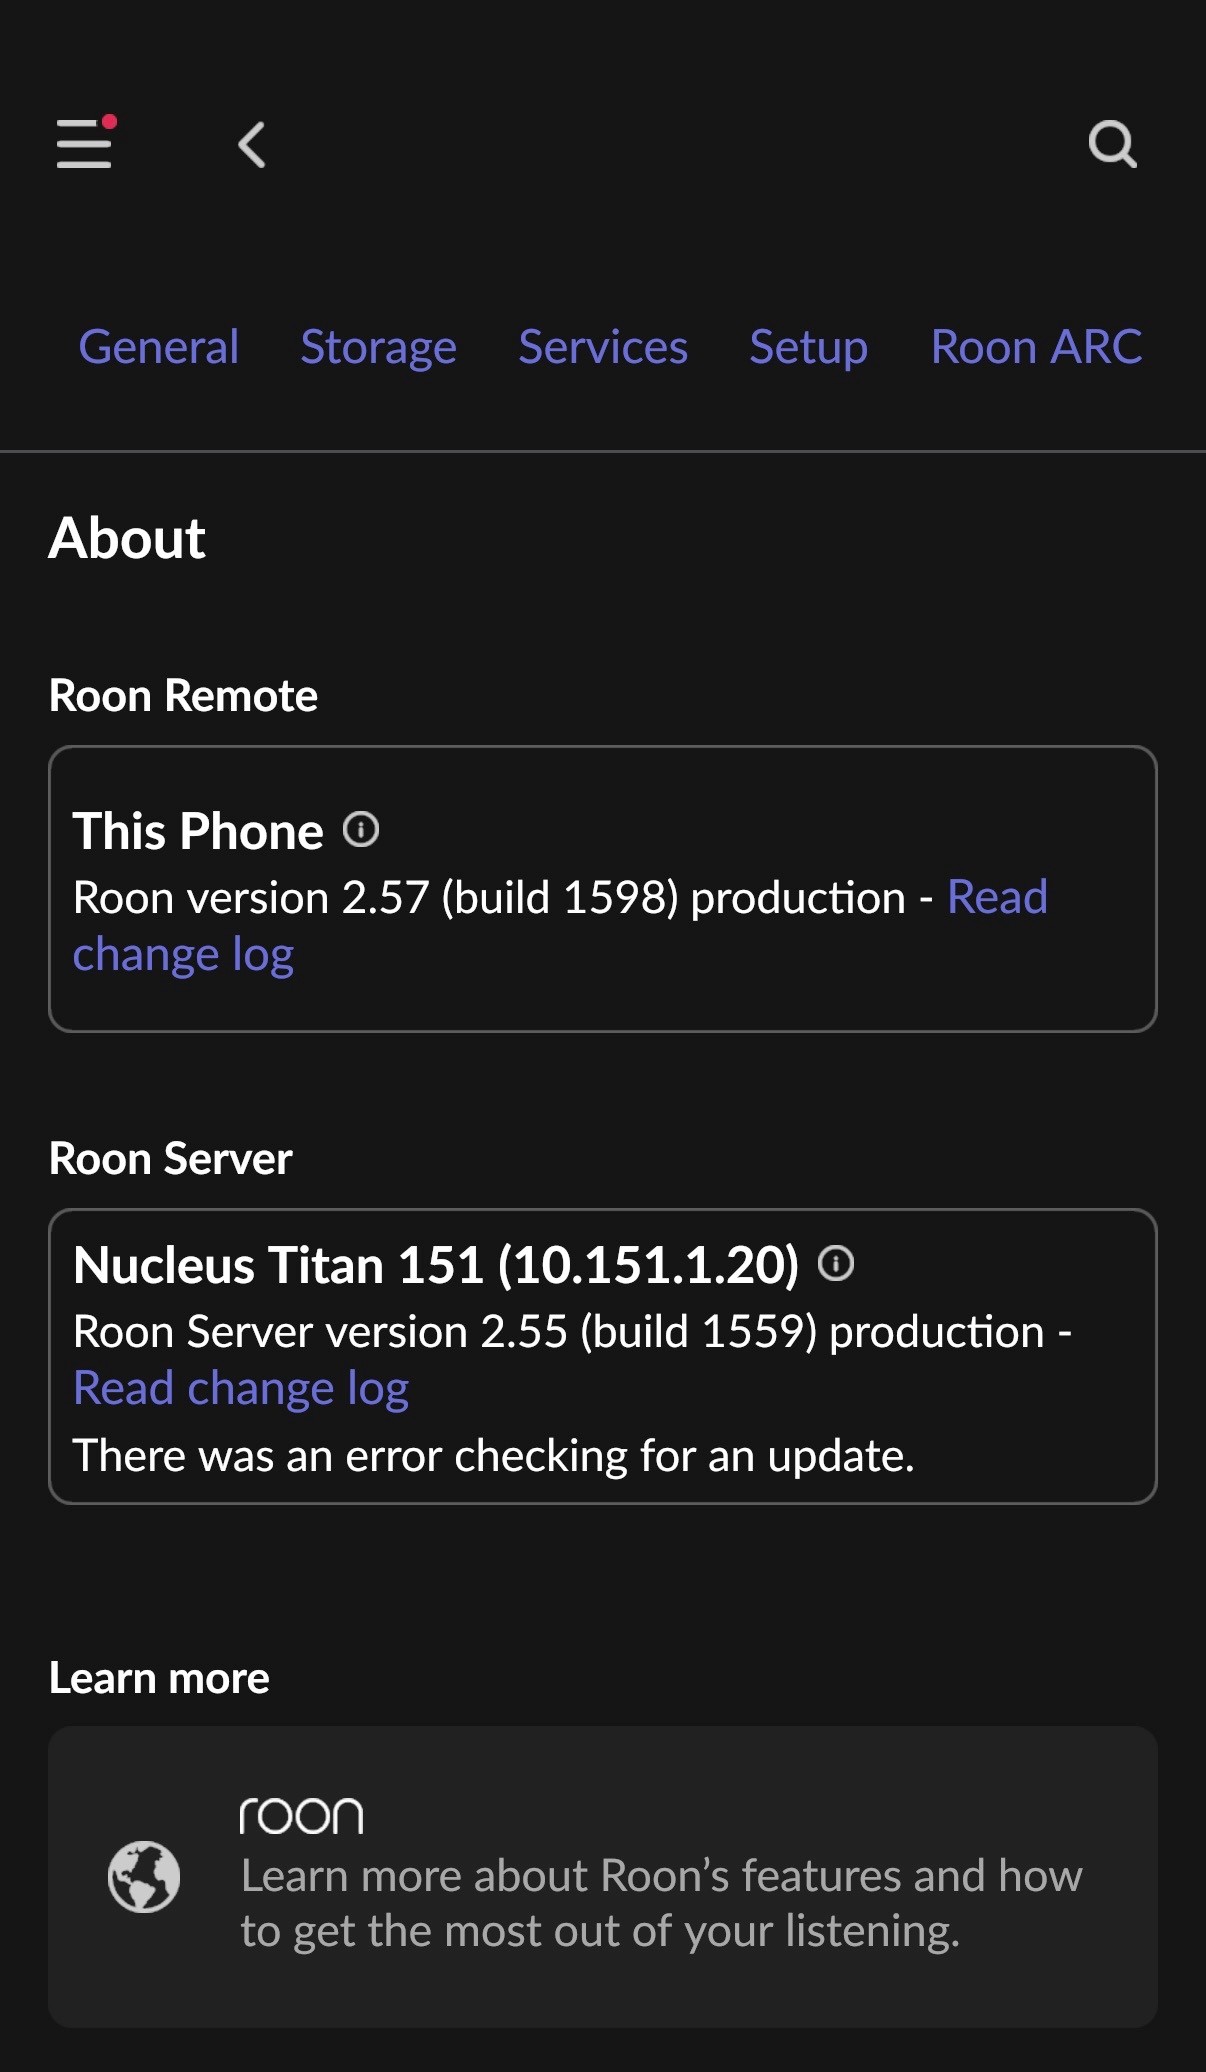1206x2072 pixels.
Task: Go to the Services tab
Action: 603,348
